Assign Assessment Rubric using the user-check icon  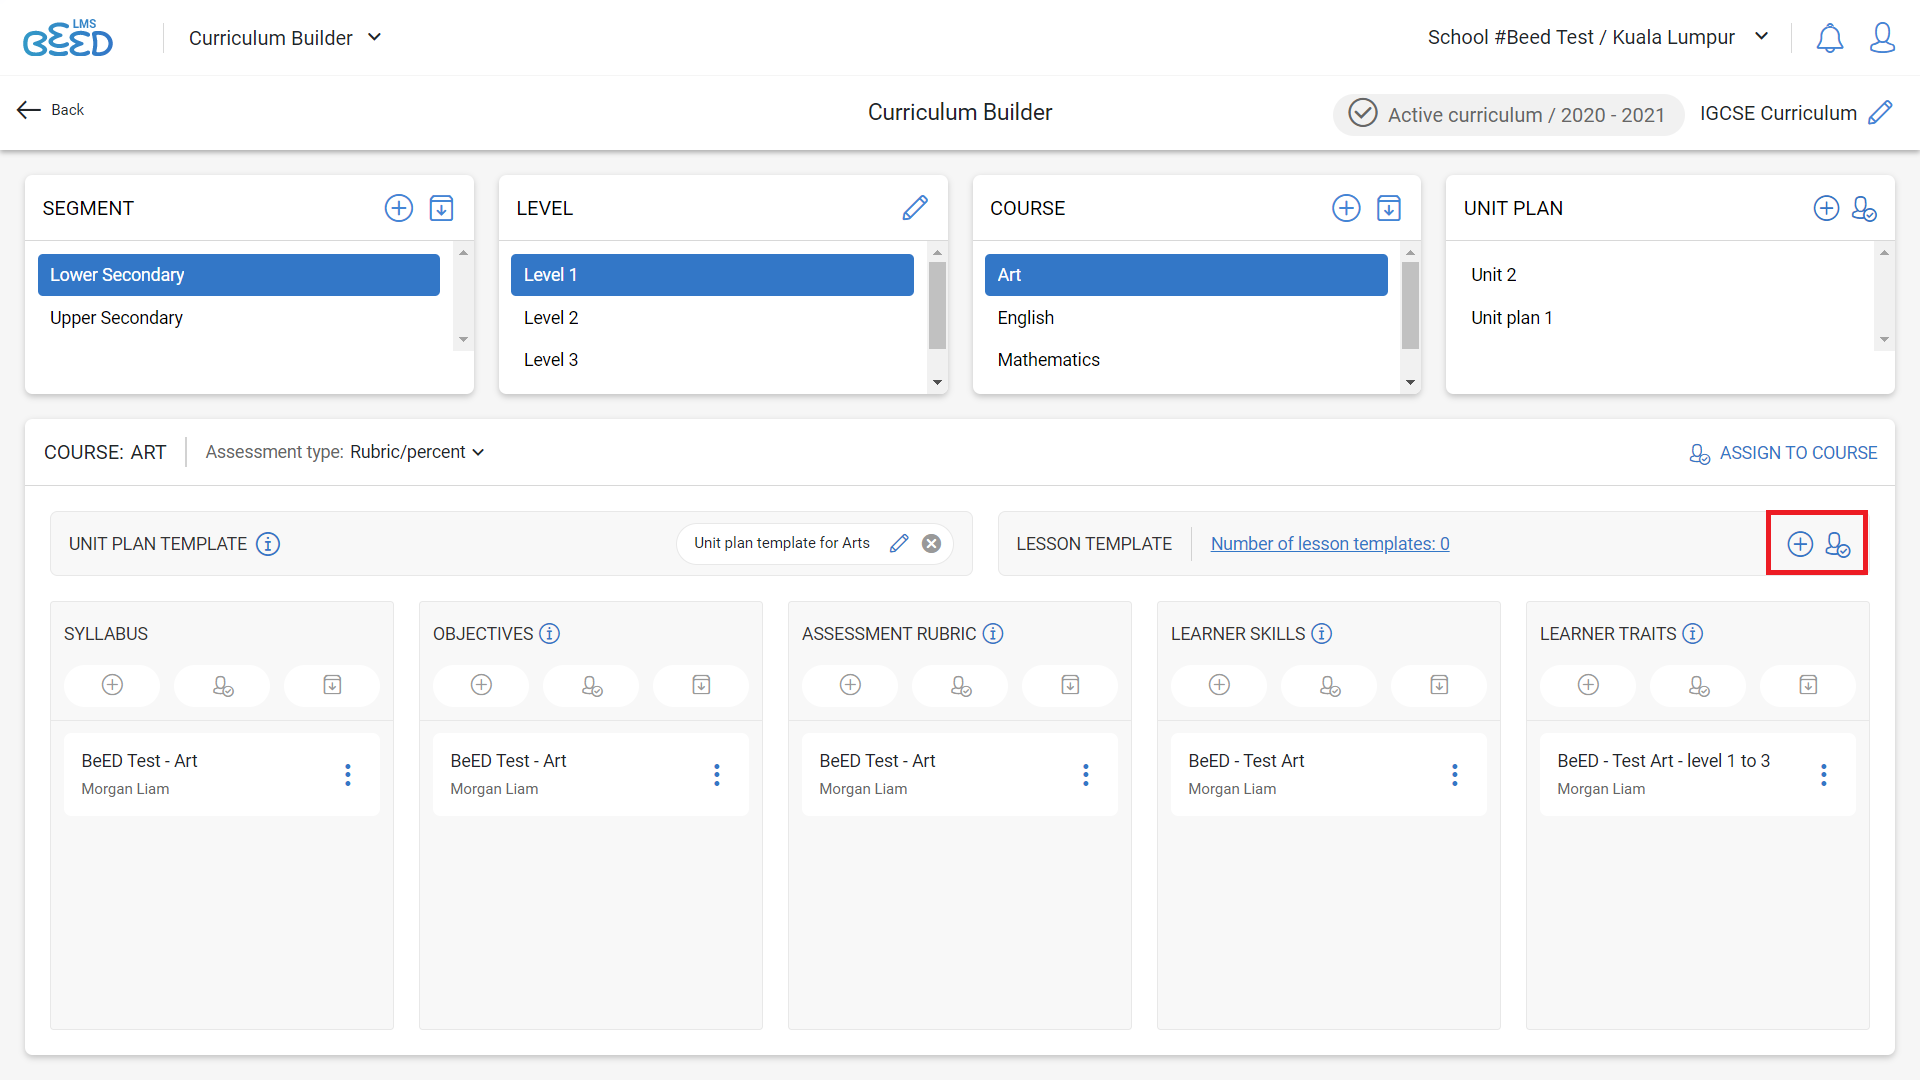pyautogui.click(x=960, y=685)
